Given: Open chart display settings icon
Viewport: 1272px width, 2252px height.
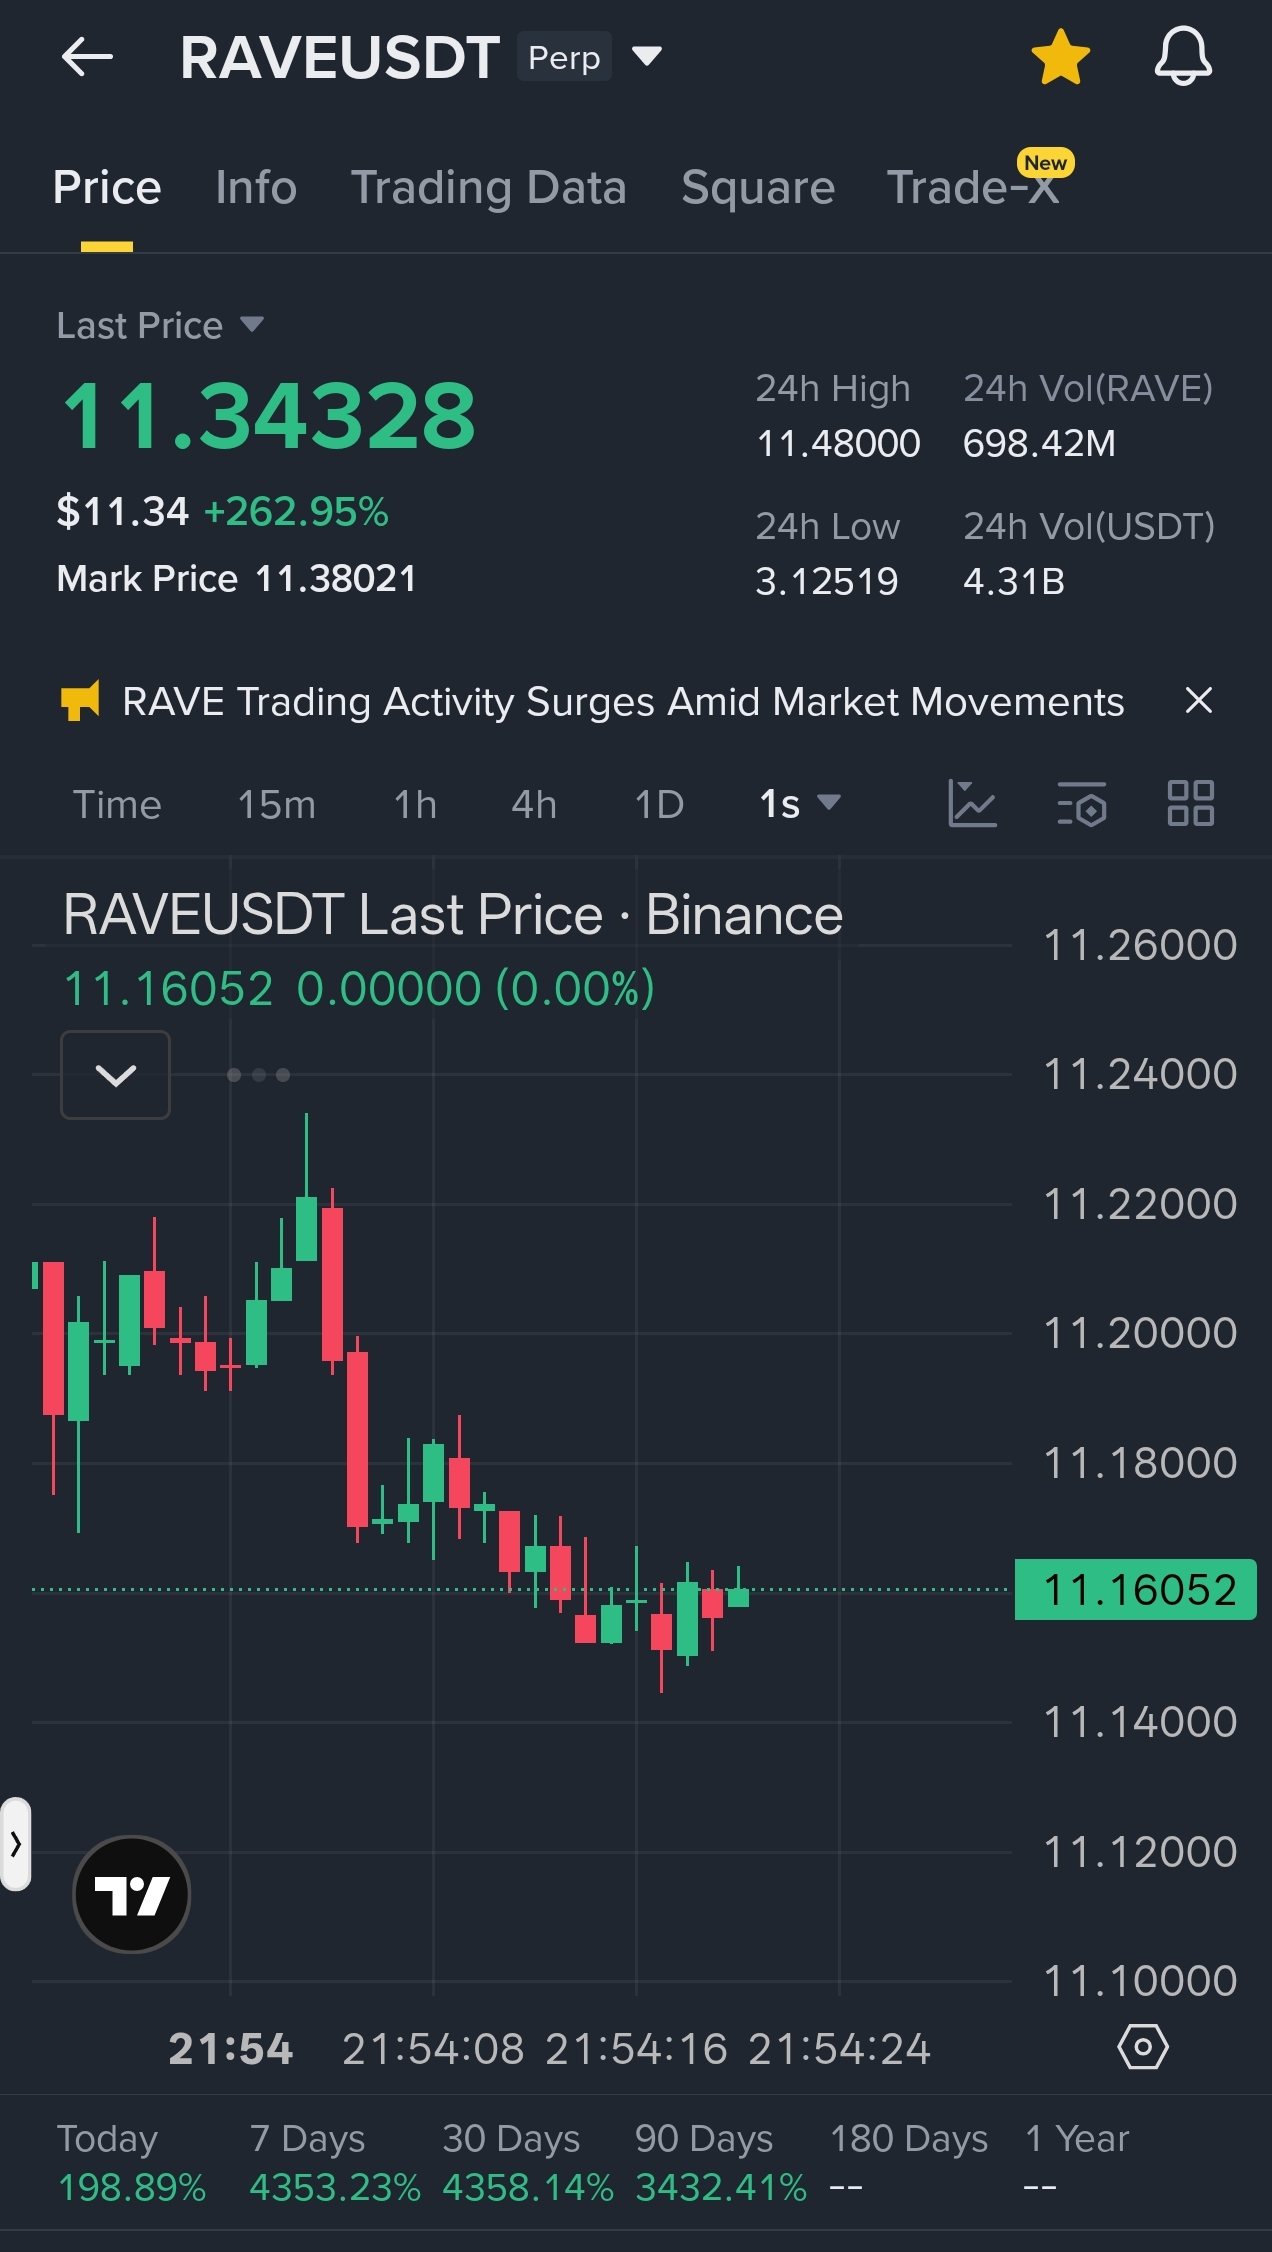Looking at the screenshot, I should pos(1082,804).
